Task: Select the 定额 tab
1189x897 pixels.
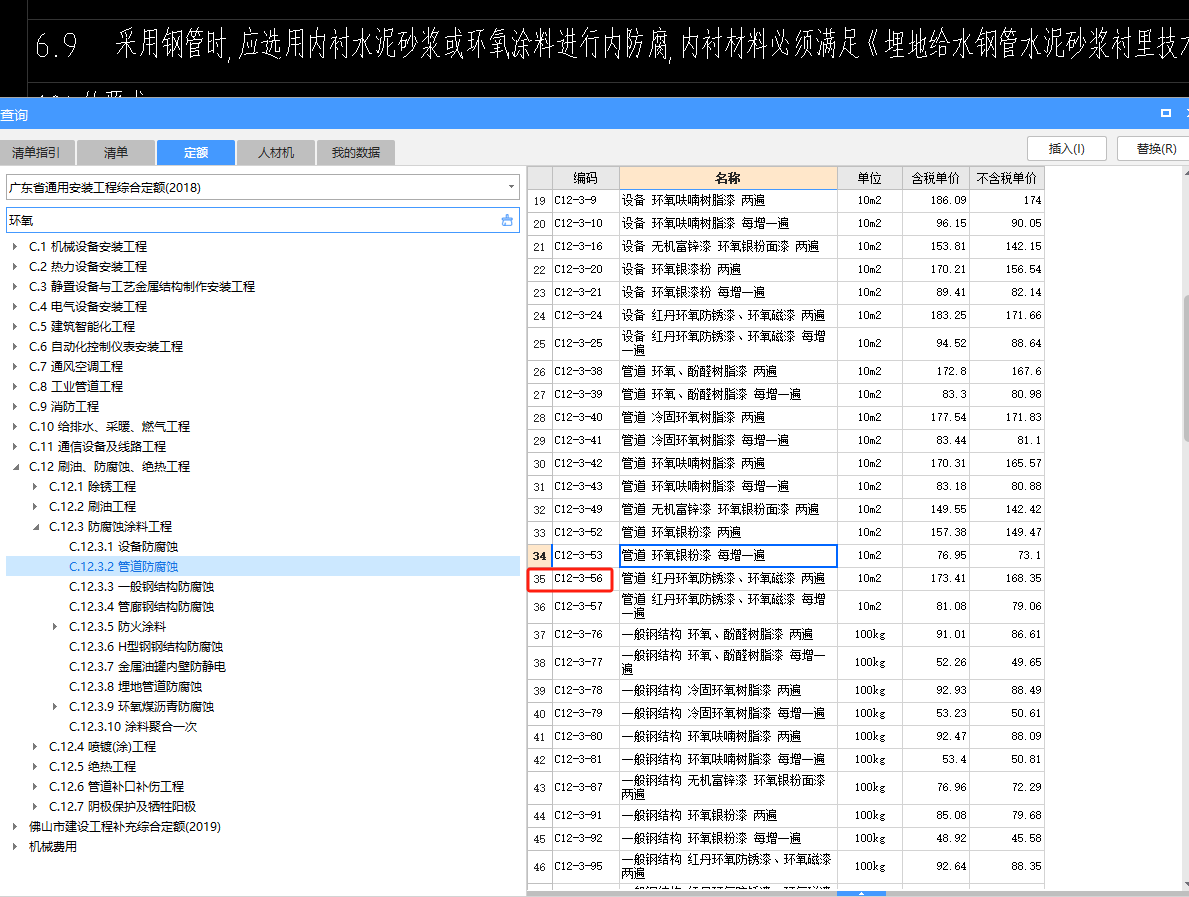Action: [x=196, y=152]
